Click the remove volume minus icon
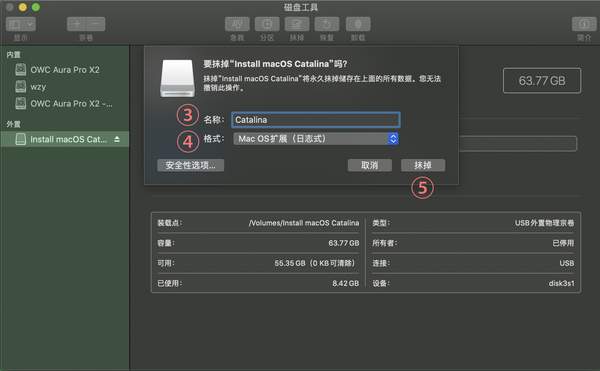 96,24
